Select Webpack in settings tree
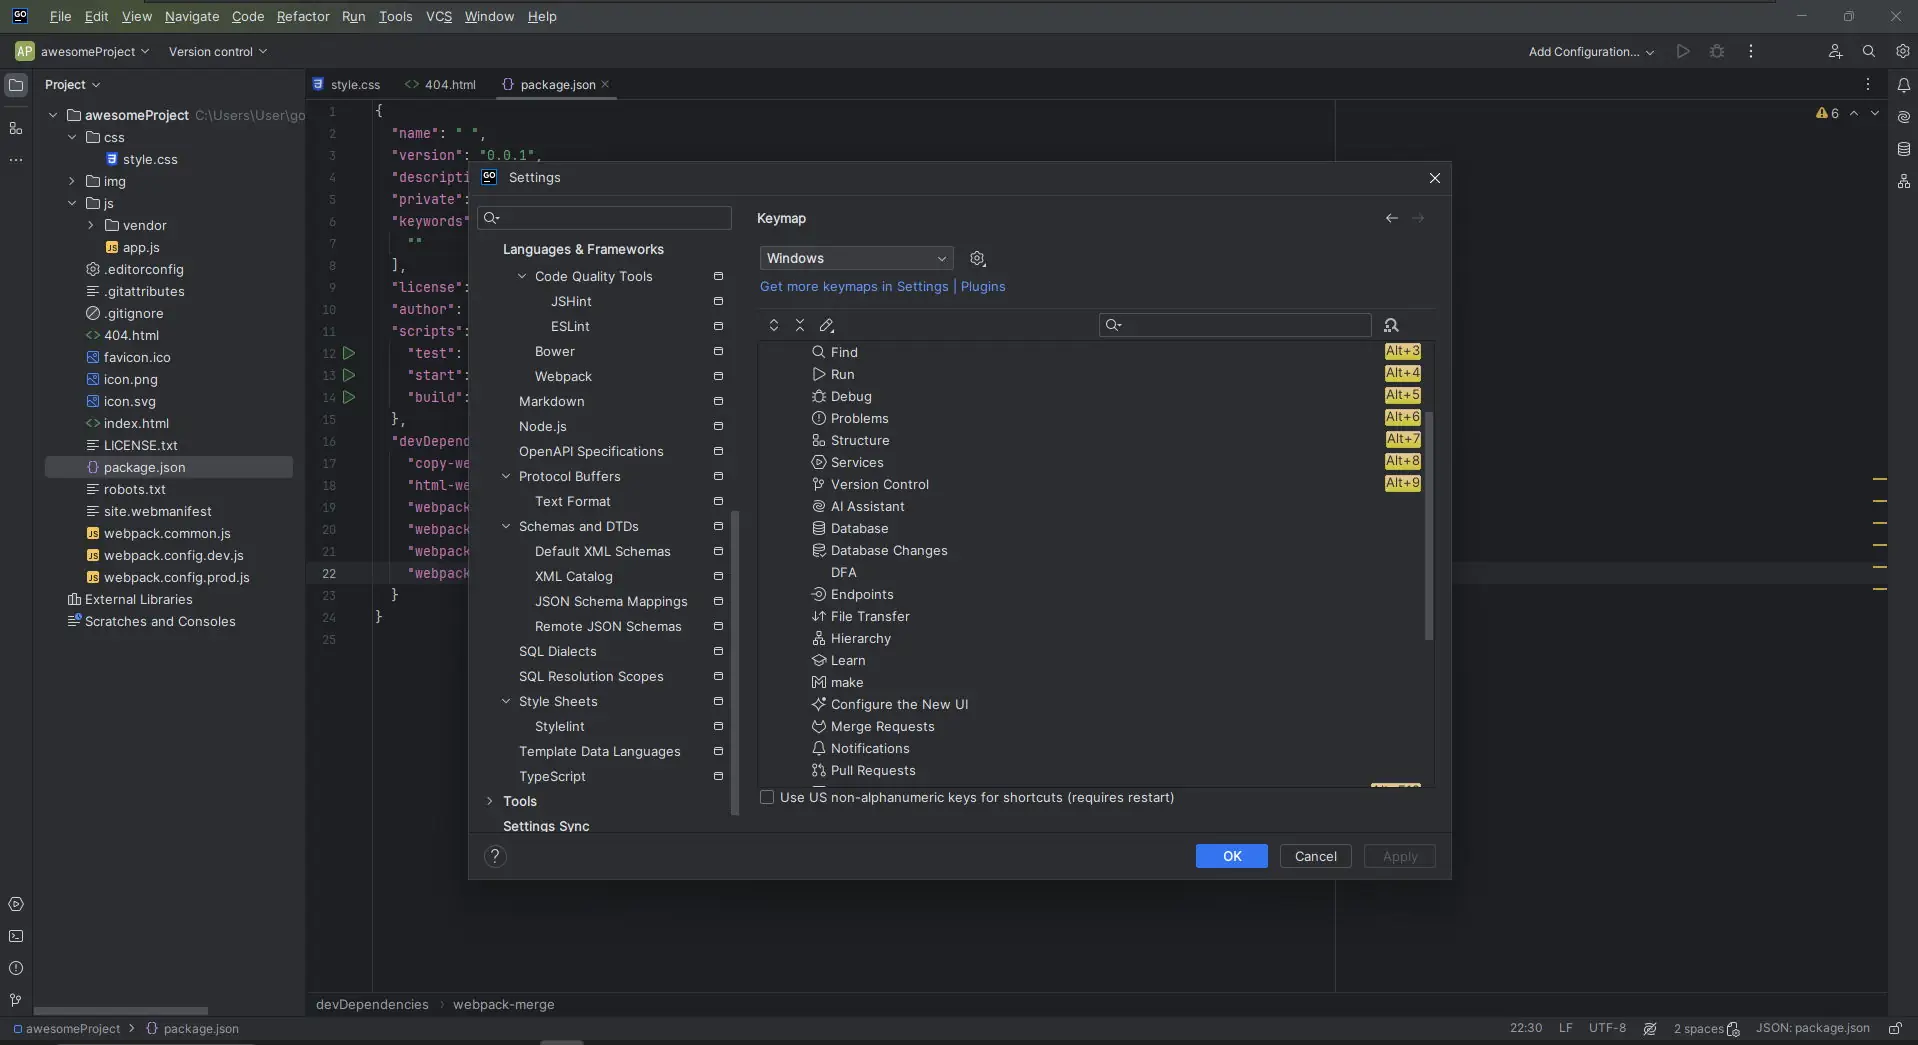This screenshot has width=1918, height=1045. point(563,377)
